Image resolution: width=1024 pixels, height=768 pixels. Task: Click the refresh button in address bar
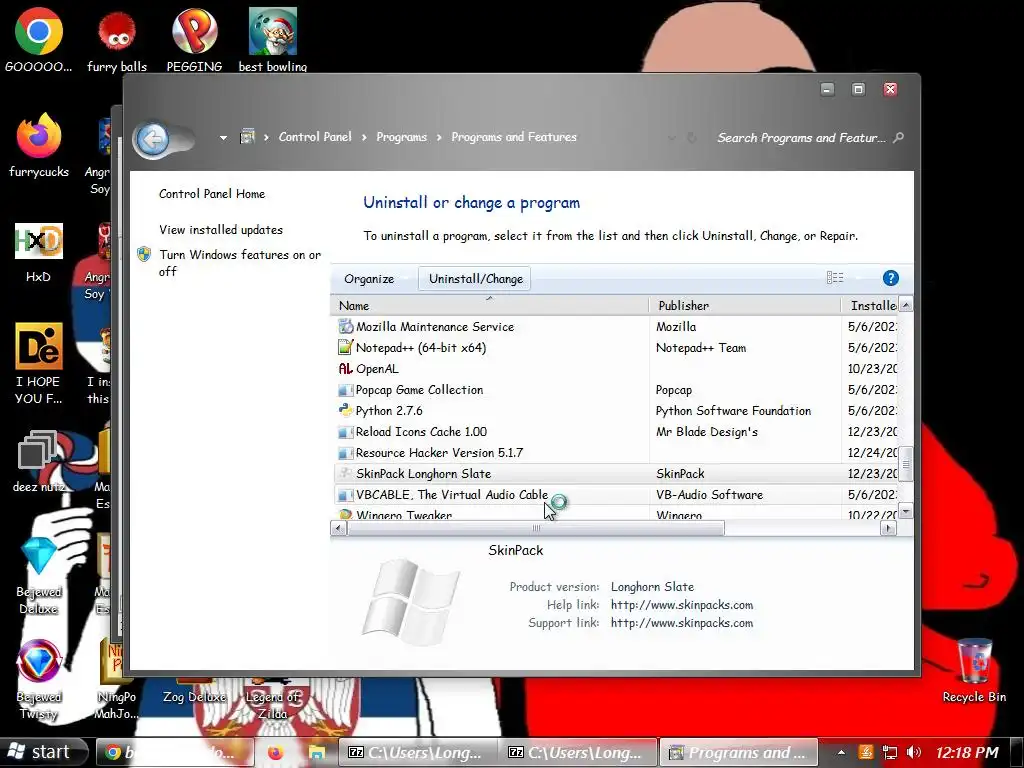point(692,137)
